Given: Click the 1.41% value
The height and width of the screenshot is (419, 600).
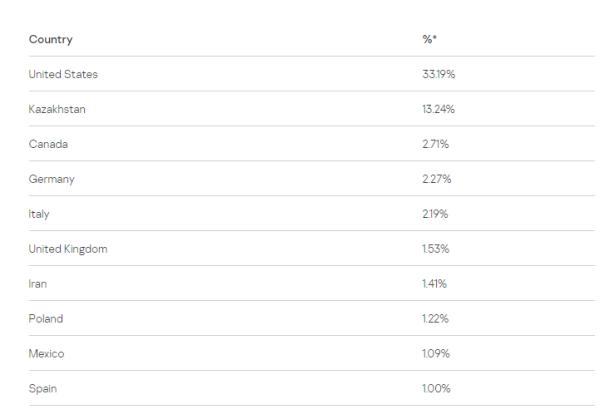Looking at the screenshot, I should (x=433, y=284).
